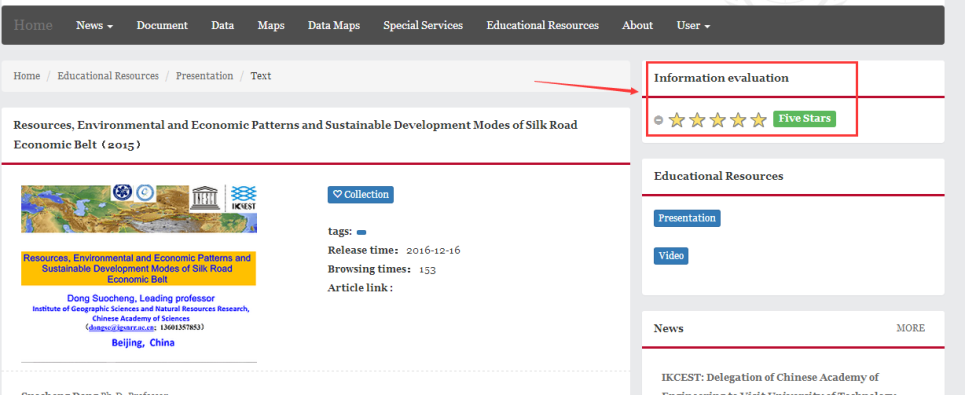965x395 pixels.
Task: Click the presentation slide thumbnail
Action: click(138, 273)
